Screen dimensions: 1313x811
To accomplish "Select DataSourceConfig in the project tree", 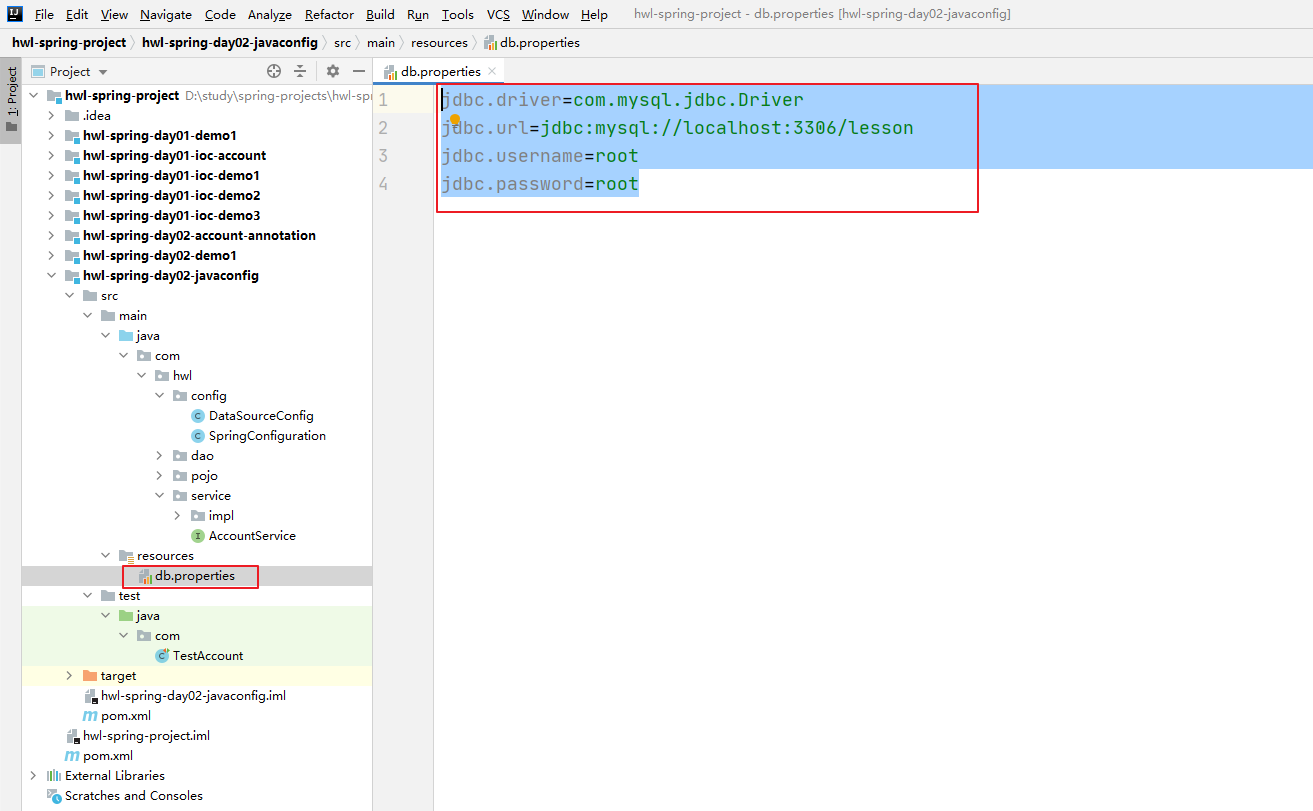I will tap(261, 416).
